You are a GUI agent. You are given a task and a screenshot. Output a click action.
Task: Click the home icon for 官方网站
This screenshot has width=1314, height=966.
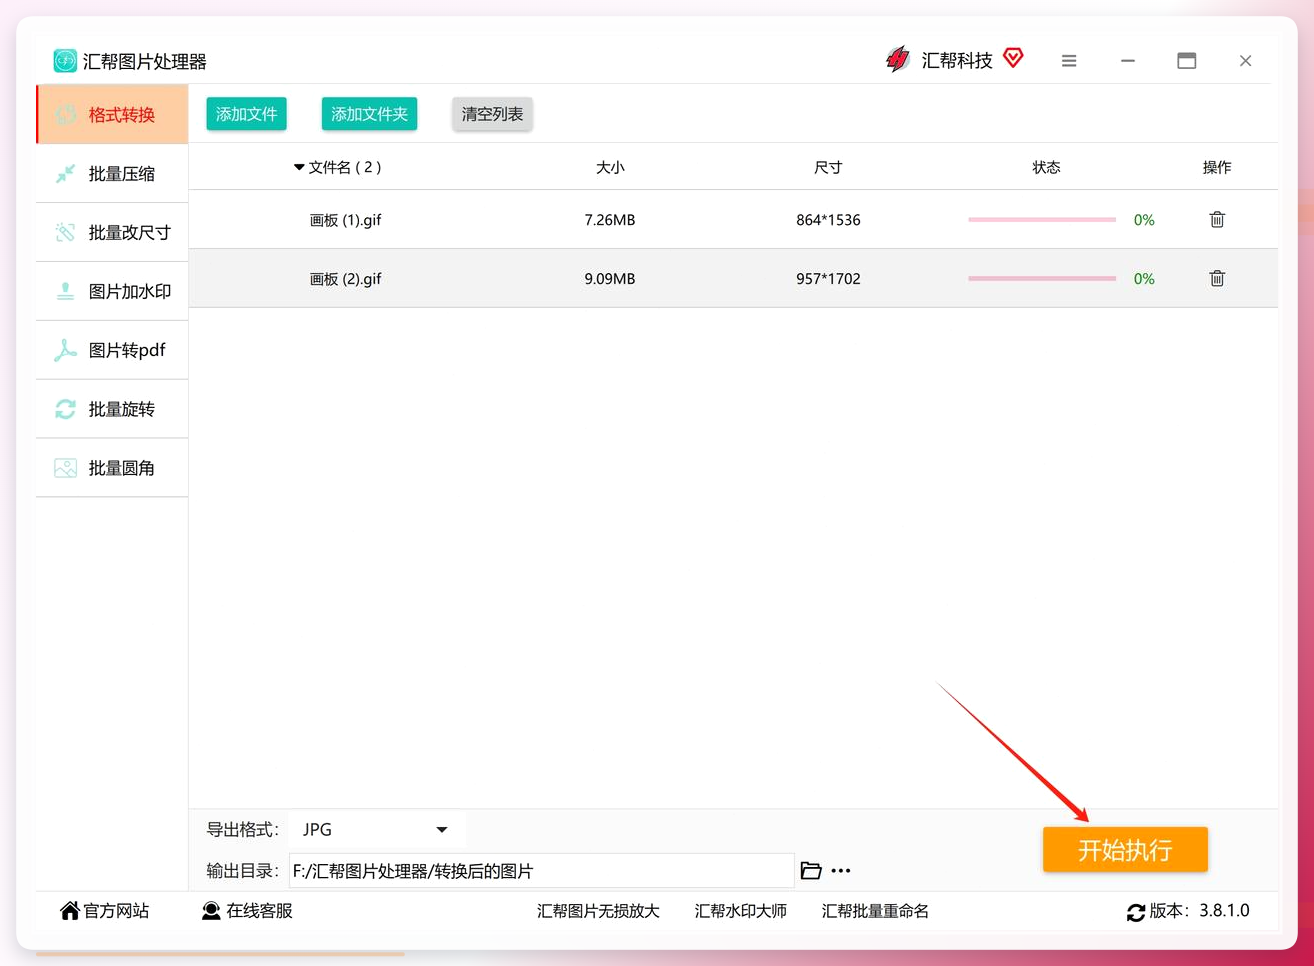70,910
